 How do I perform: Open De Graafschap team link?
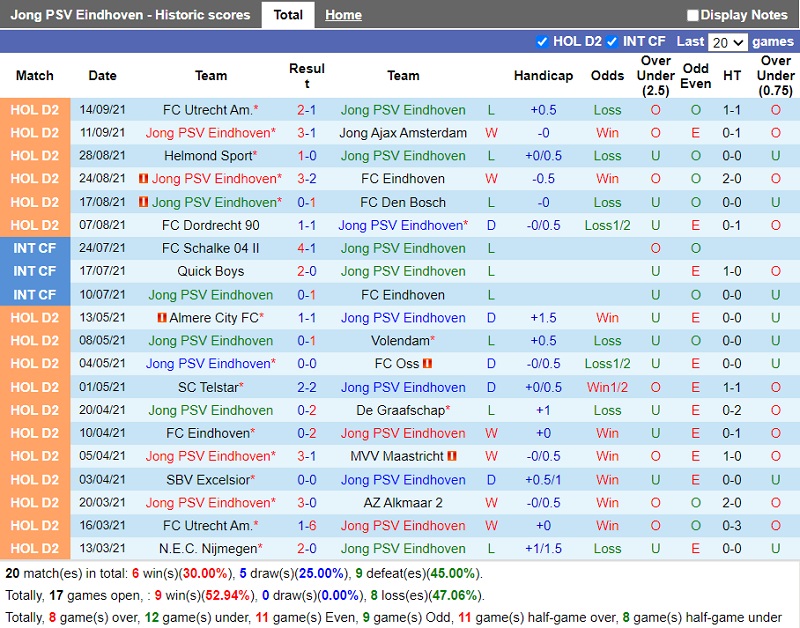[403, 410]
